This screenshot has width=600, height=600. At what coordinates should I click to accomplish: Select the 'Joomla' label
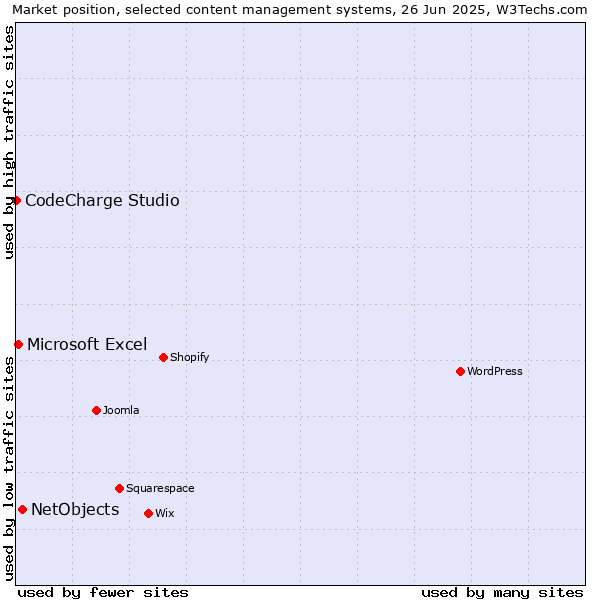click(121, 410)
